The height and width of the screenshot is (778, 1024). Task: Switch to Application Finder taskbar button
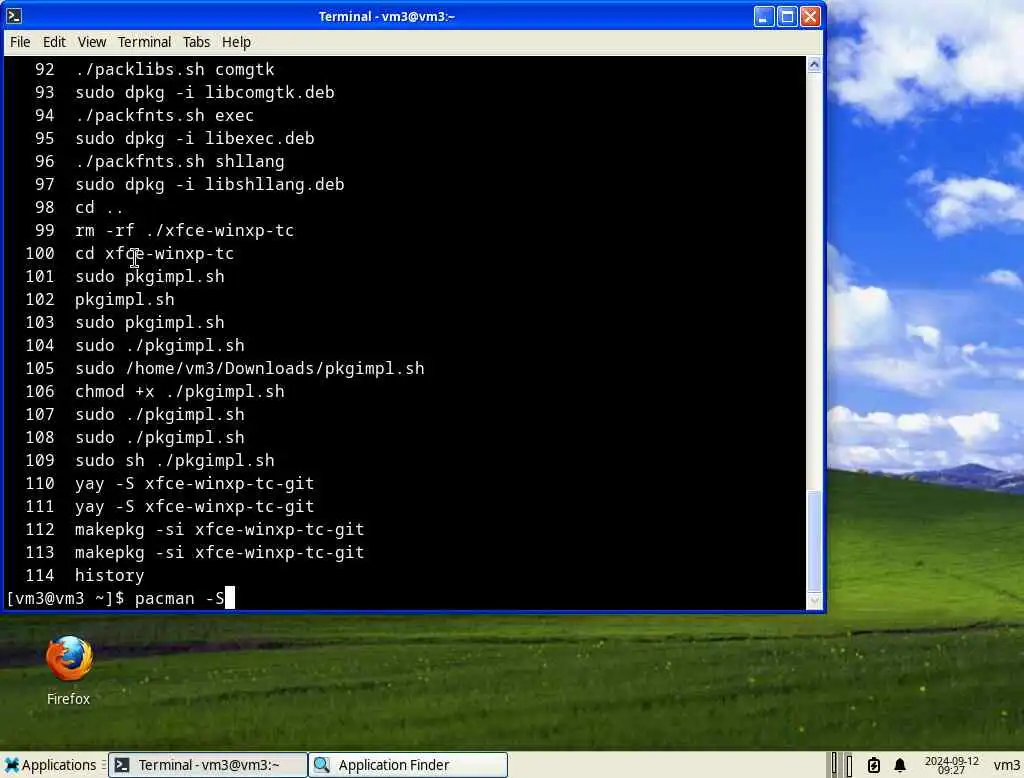pos(408,765)
